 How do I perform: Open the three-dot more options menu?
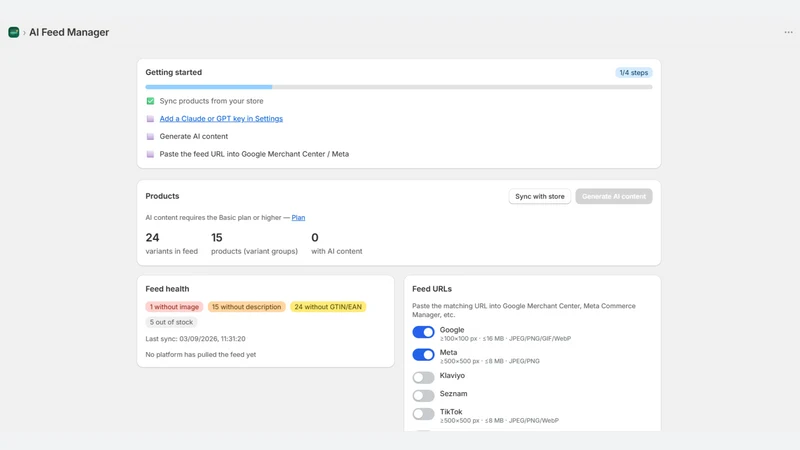(x=788, y=32)
